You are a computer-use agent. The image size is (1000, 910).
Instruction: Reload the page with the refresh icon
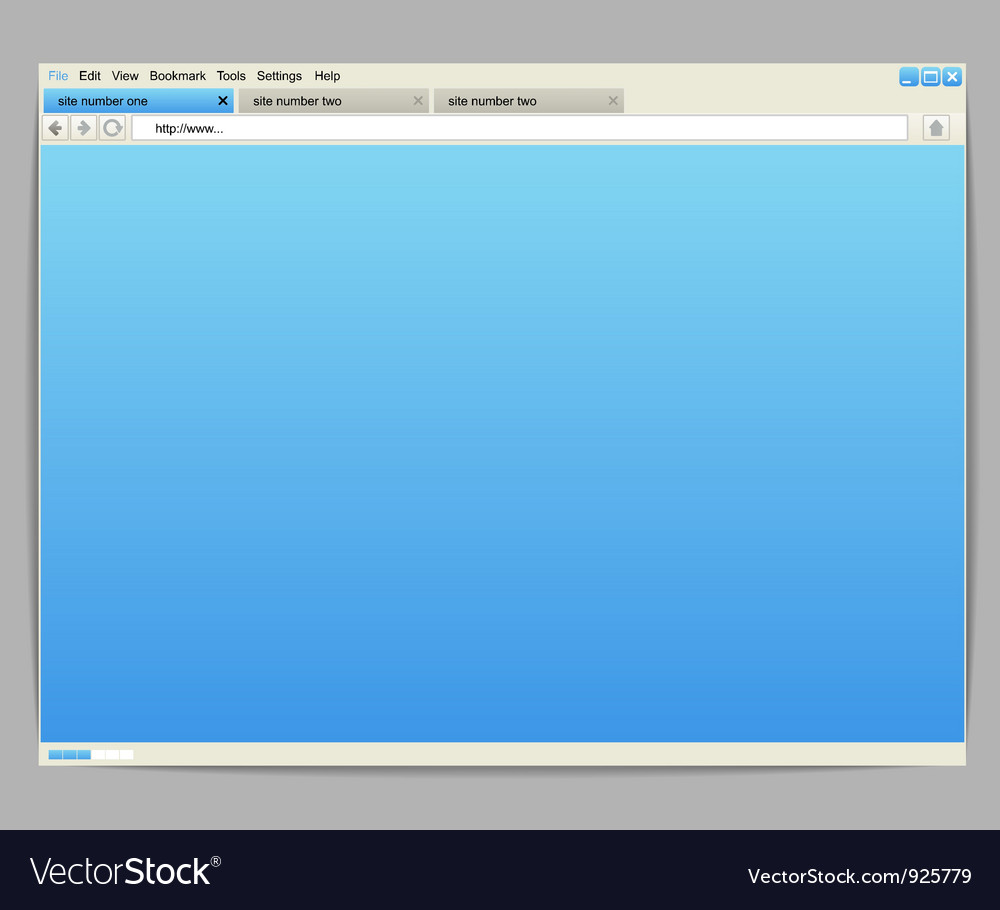tap(112, 128)
